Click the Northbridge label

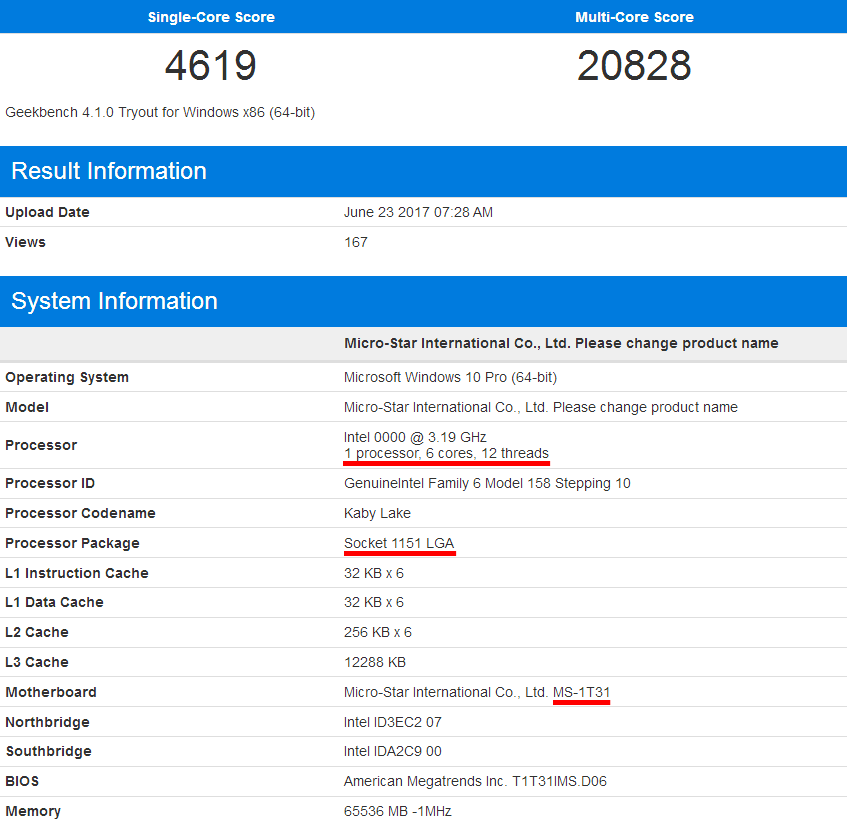pos(48,722)
